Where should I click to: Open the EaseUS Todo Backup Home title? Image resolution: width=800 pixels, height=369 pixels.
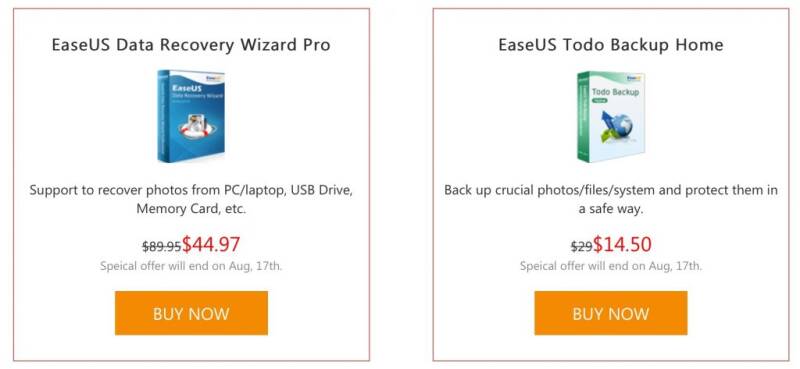611,44
